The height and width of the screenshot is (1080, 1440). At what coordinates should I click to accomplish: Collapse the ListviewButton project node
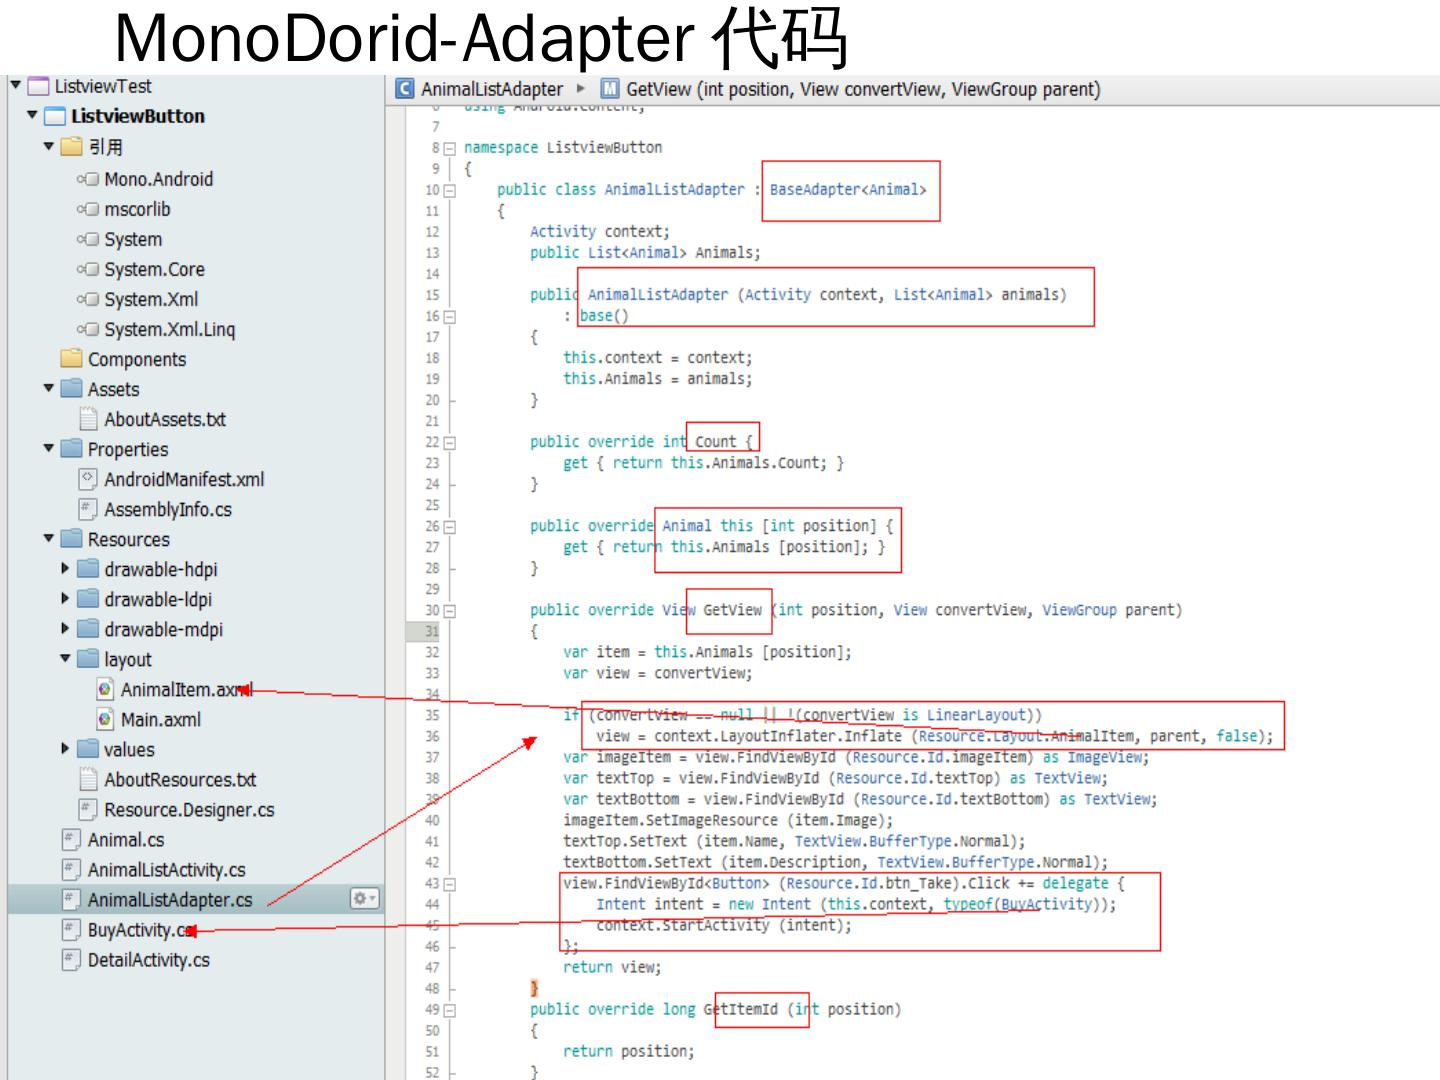click(33, 115)
